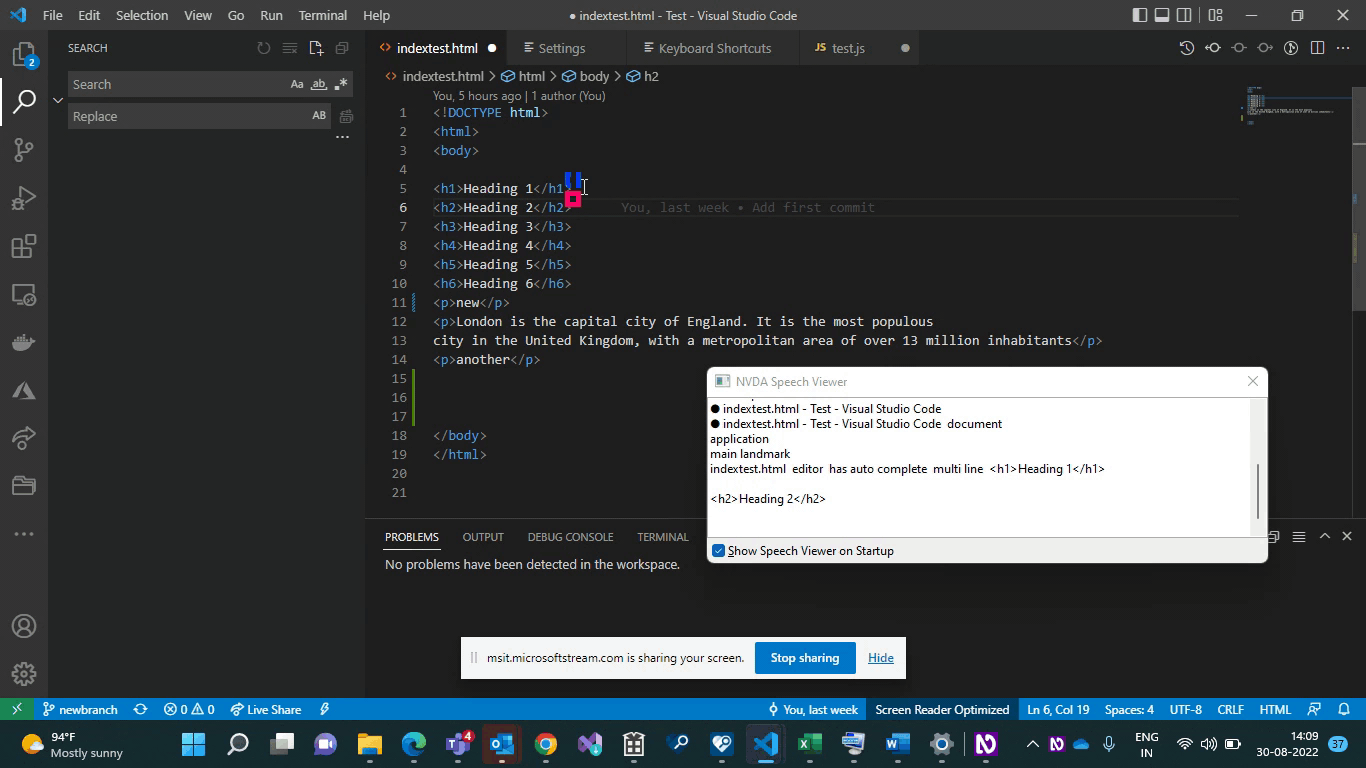
Task: Maximize the bottom panel with chevron
Action: [x=1325, y=536]
